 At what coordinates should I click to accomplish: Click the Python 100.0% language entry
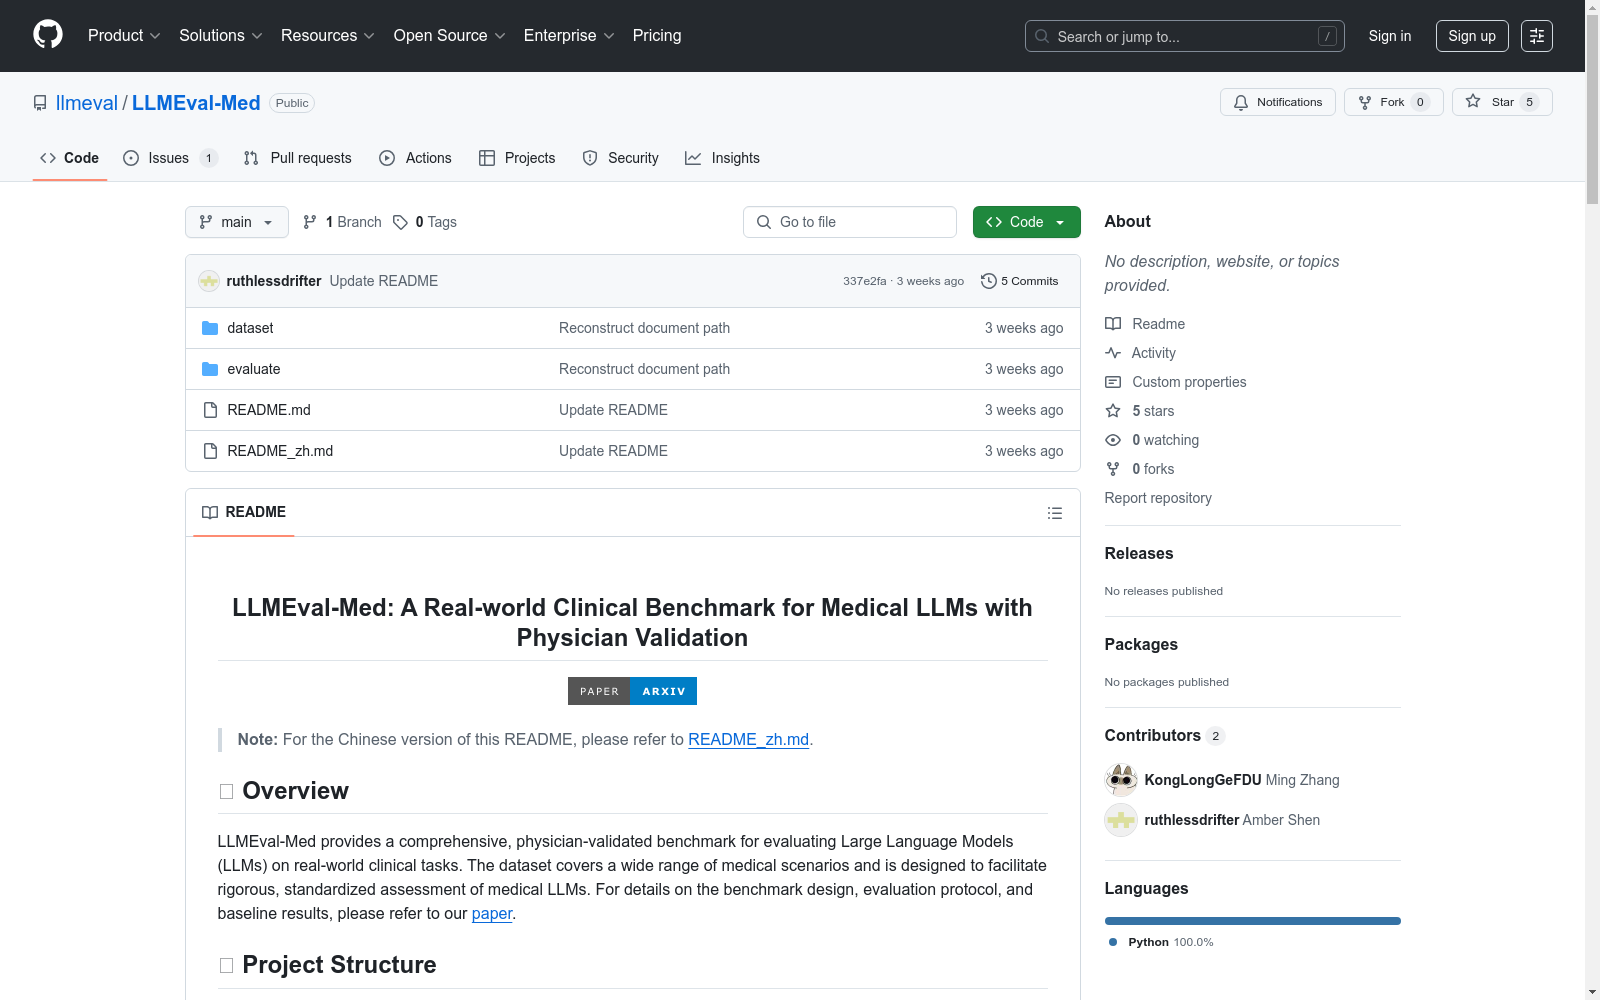coord(1161,942)
